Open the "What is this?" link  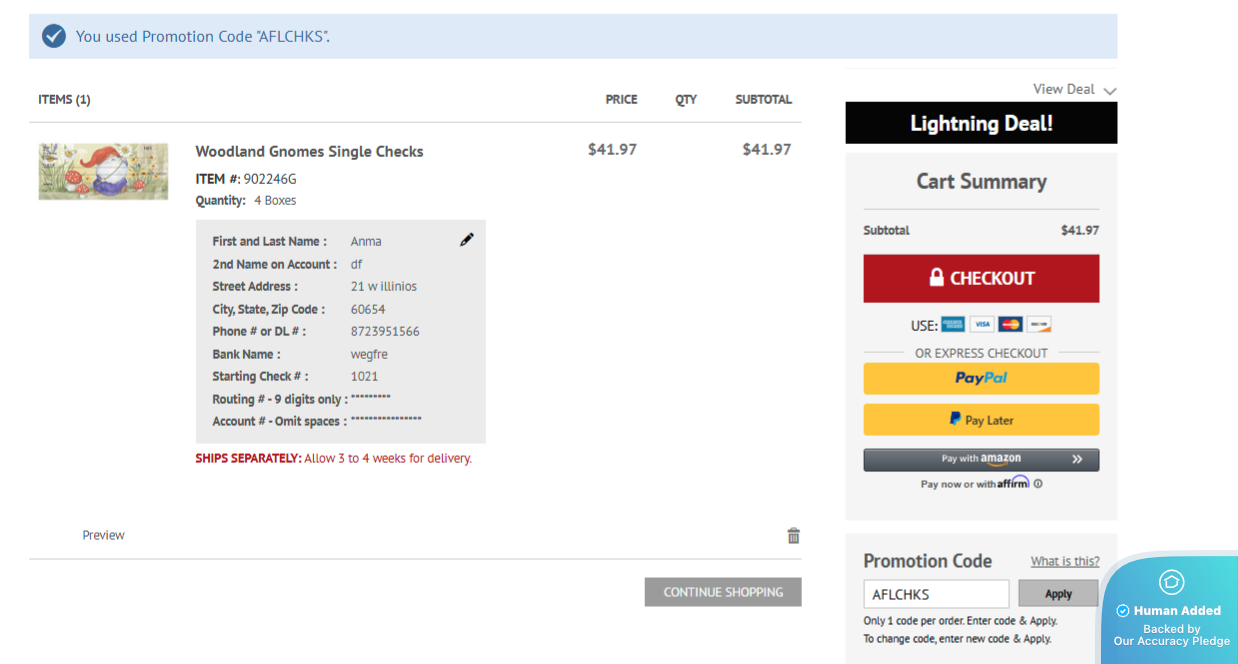tap(1065, 561)
